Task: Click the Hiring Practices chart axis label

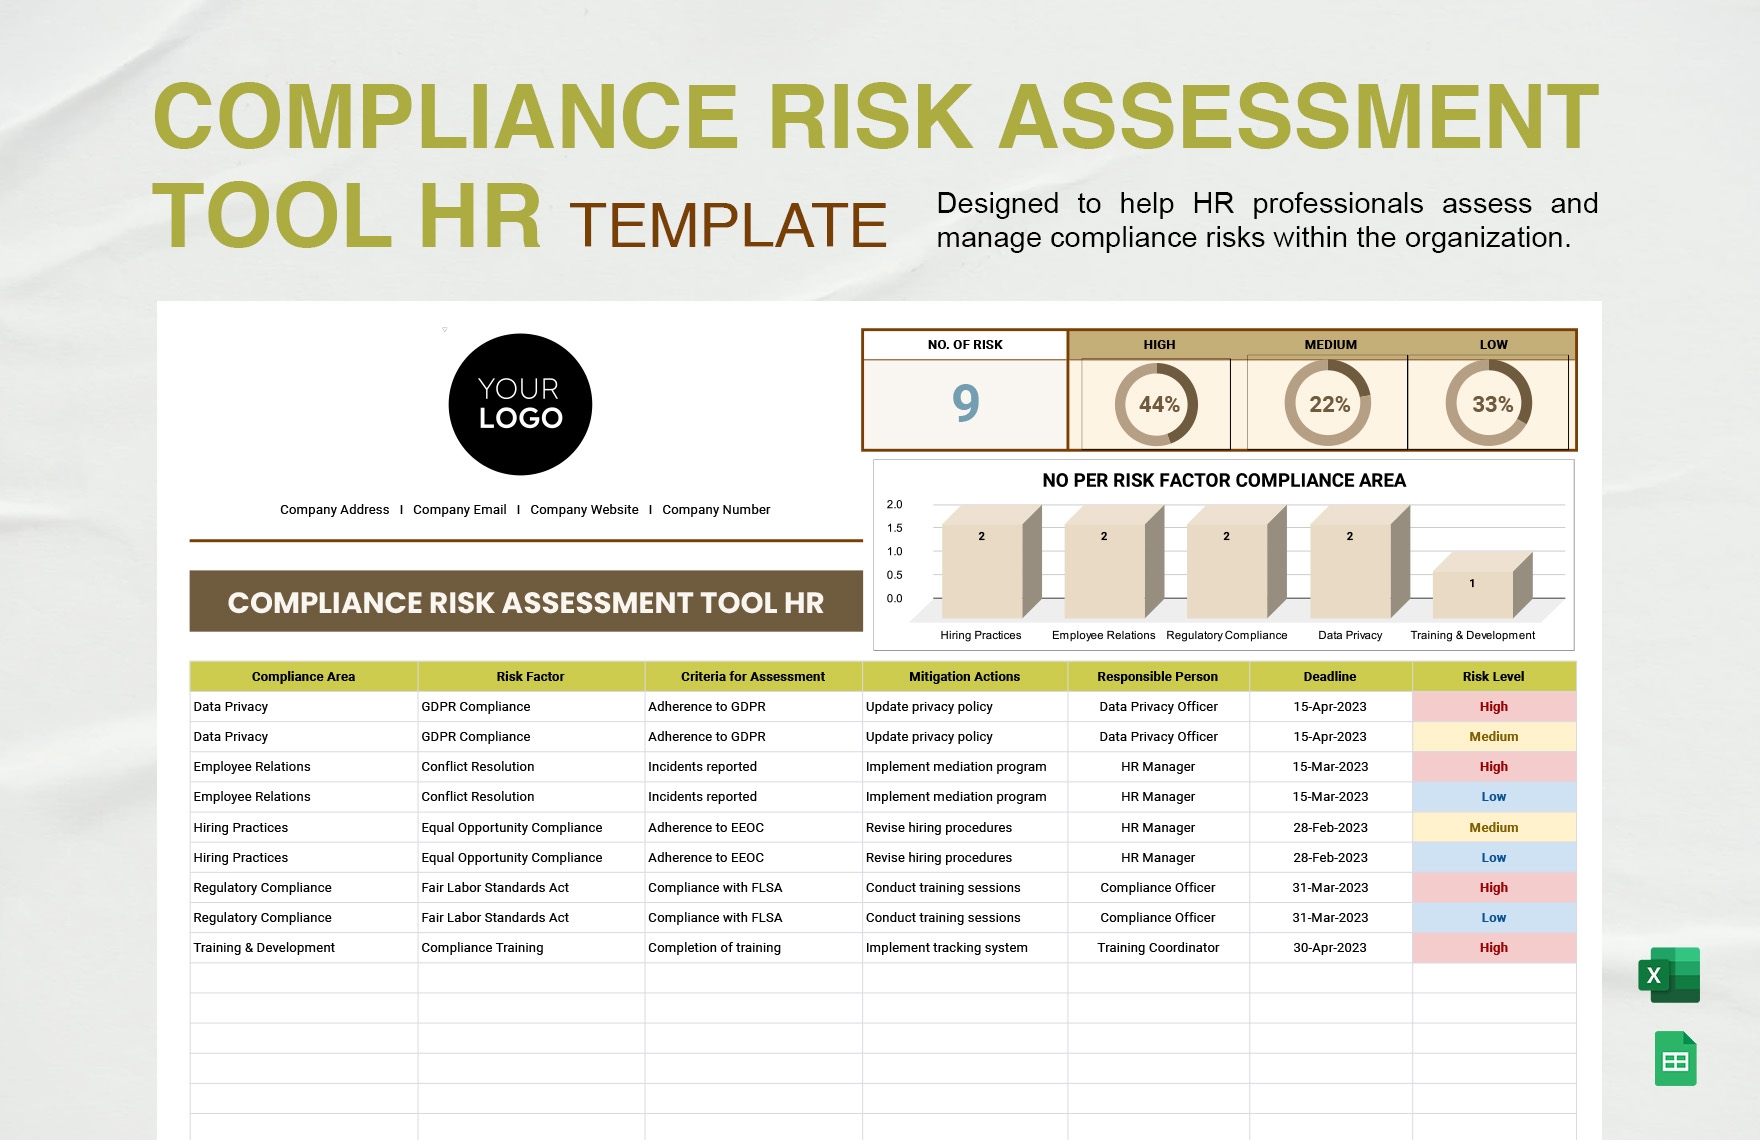Action: tap(980, 636)
